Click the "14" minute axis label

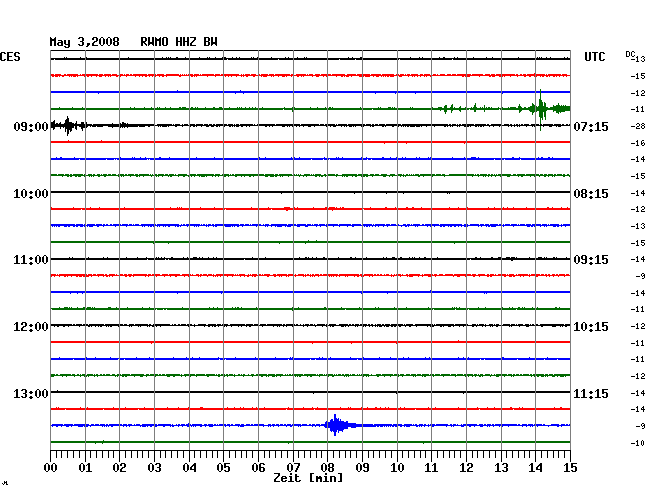[x=535, y=467]
